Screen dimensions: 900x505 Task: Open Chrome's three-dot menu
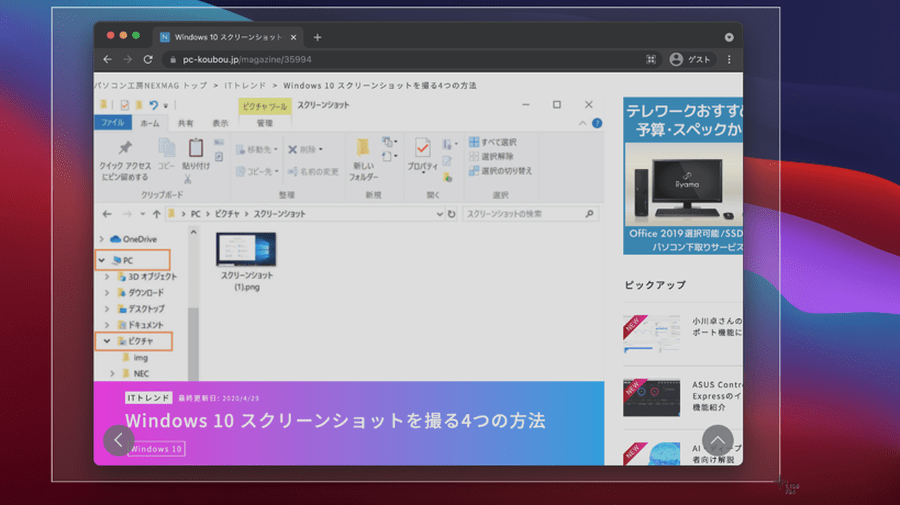[x=729, y=59]
